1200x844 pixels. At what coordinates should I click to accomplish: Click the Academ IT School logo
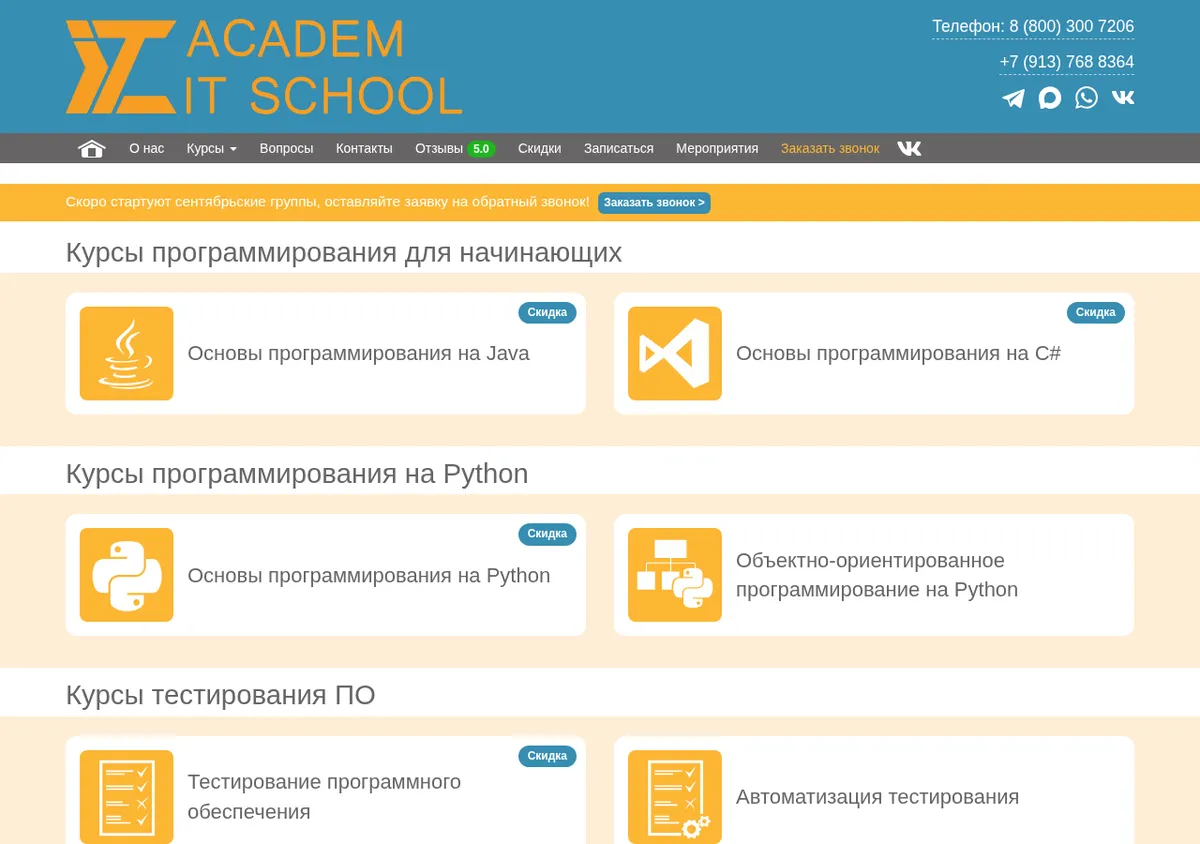(264, 67)
